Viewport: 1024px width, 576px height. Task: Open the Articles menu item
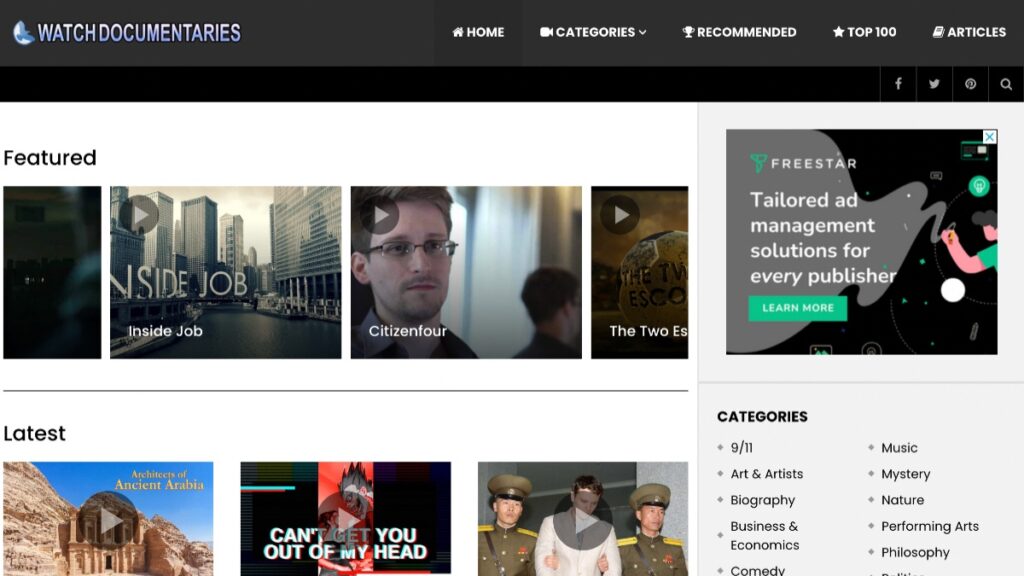(969, 32)
